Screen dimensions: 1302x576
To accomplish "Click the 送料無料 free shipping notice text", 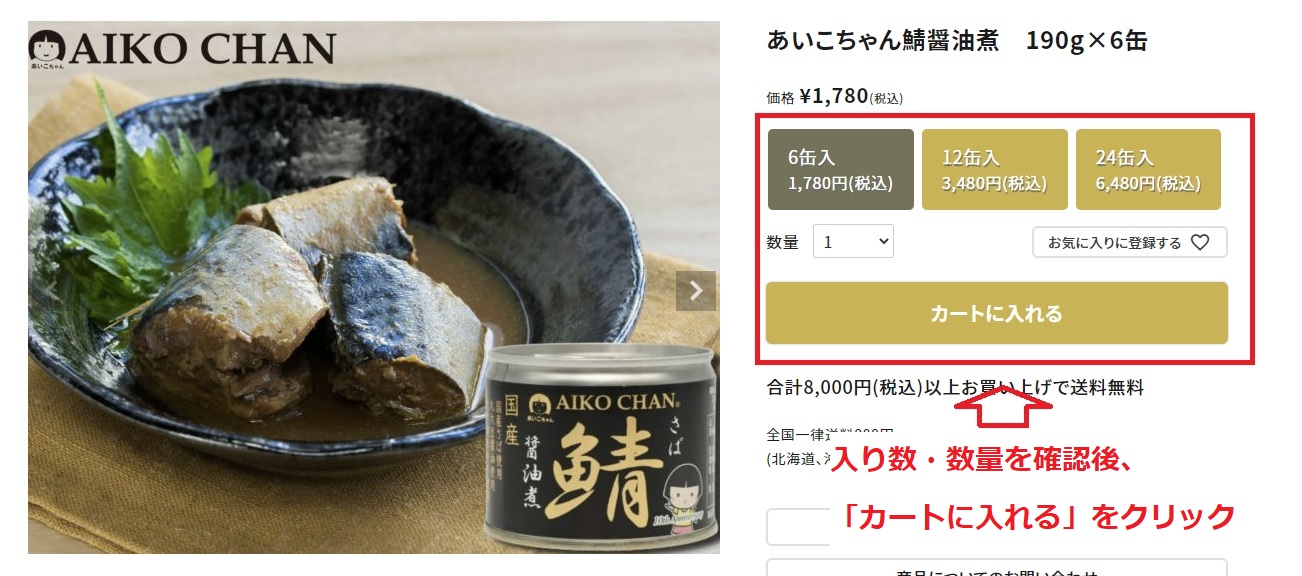I will (x=1107, y=388).
